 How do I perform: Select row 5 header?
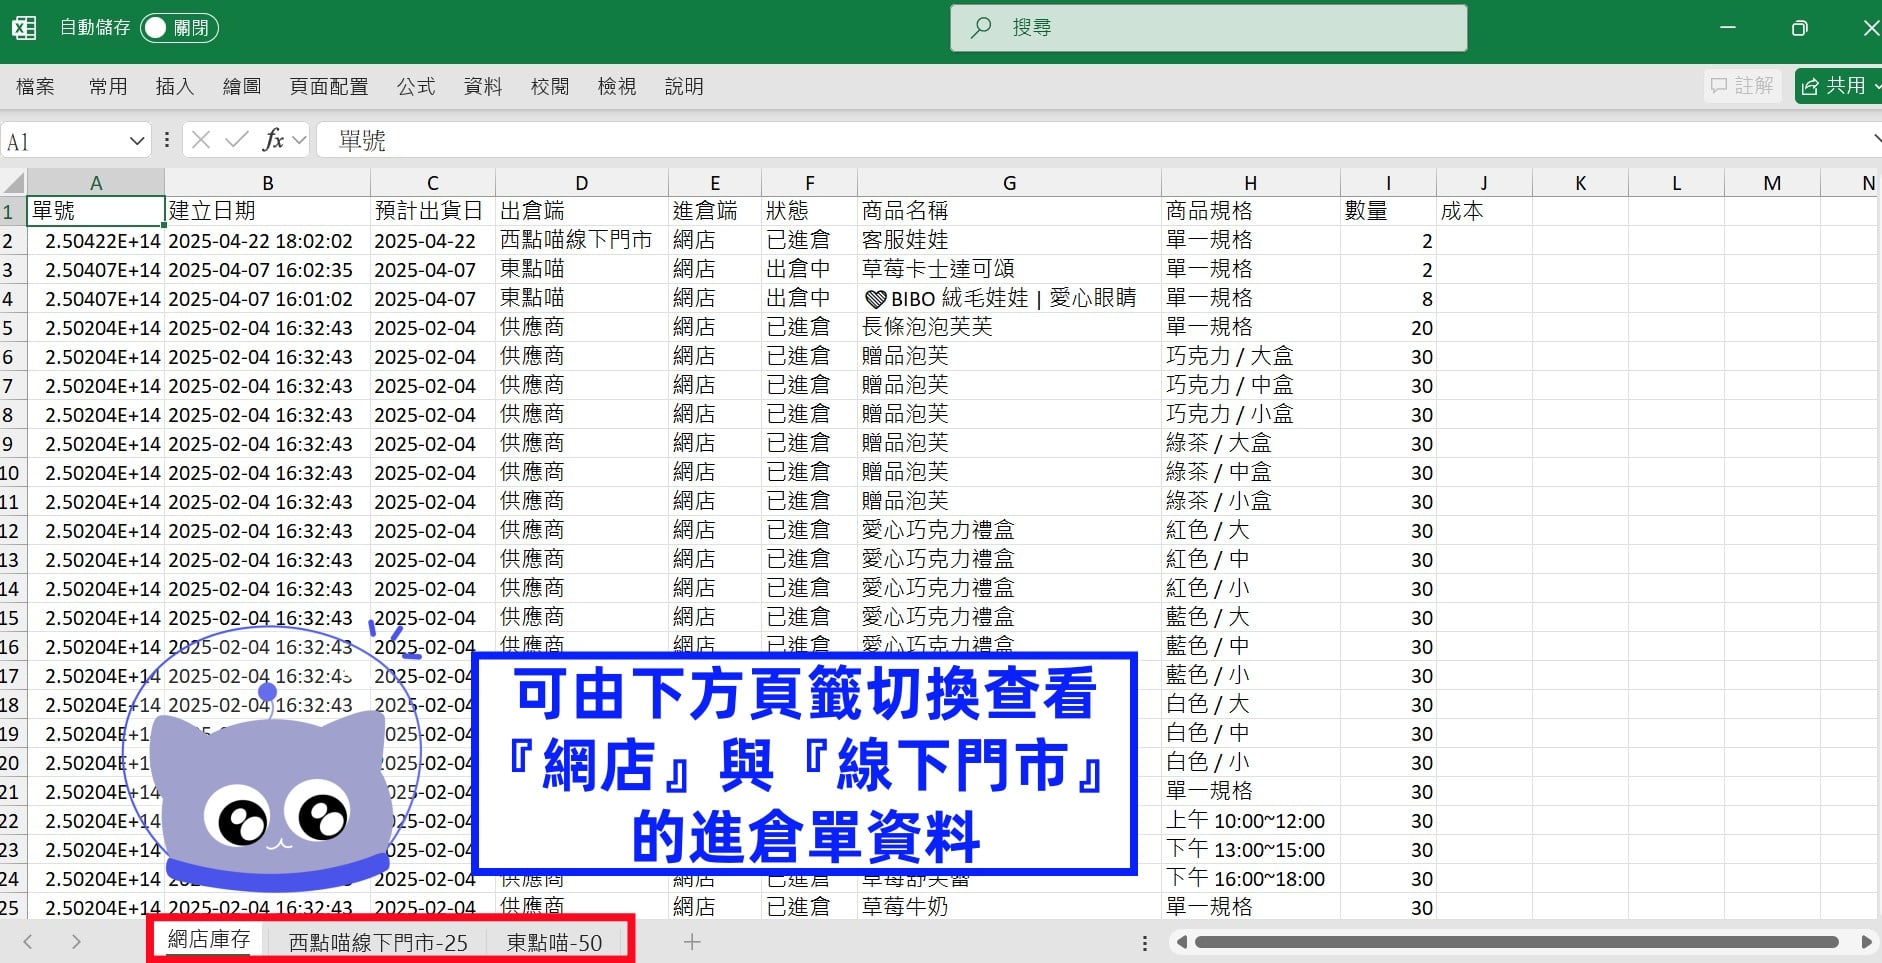12,328
